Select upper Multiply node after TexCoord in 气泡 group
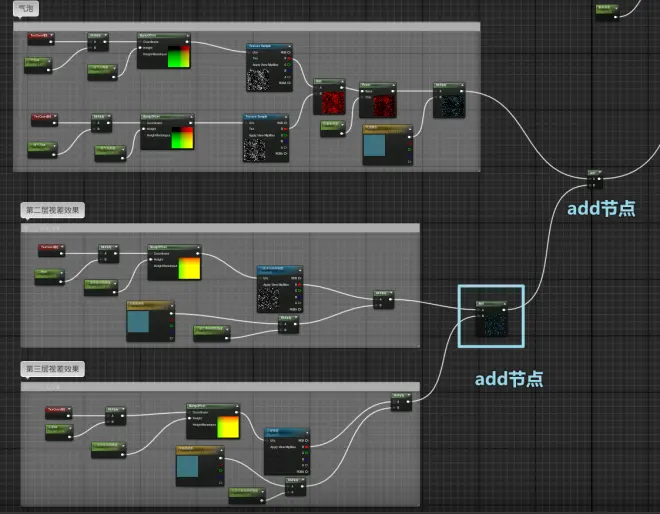660x514 pixels. point(98,42)
